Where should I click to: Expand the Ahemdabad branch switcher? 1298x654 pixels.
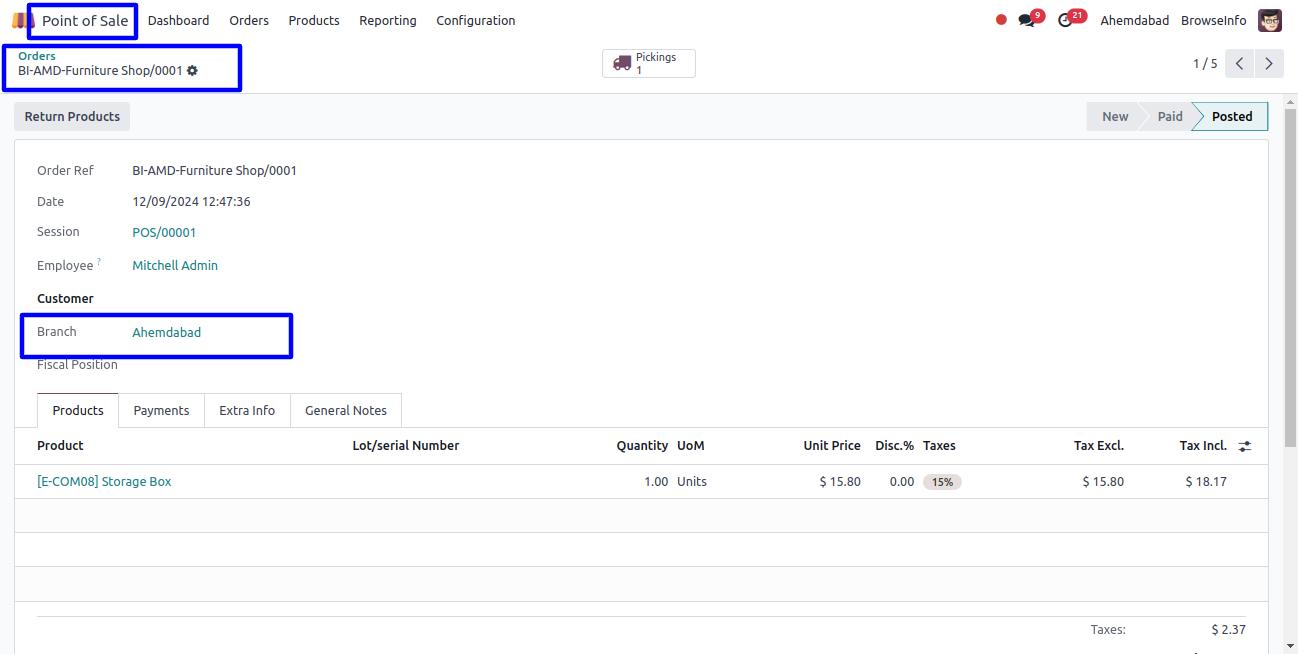(x=1134, y=20)
